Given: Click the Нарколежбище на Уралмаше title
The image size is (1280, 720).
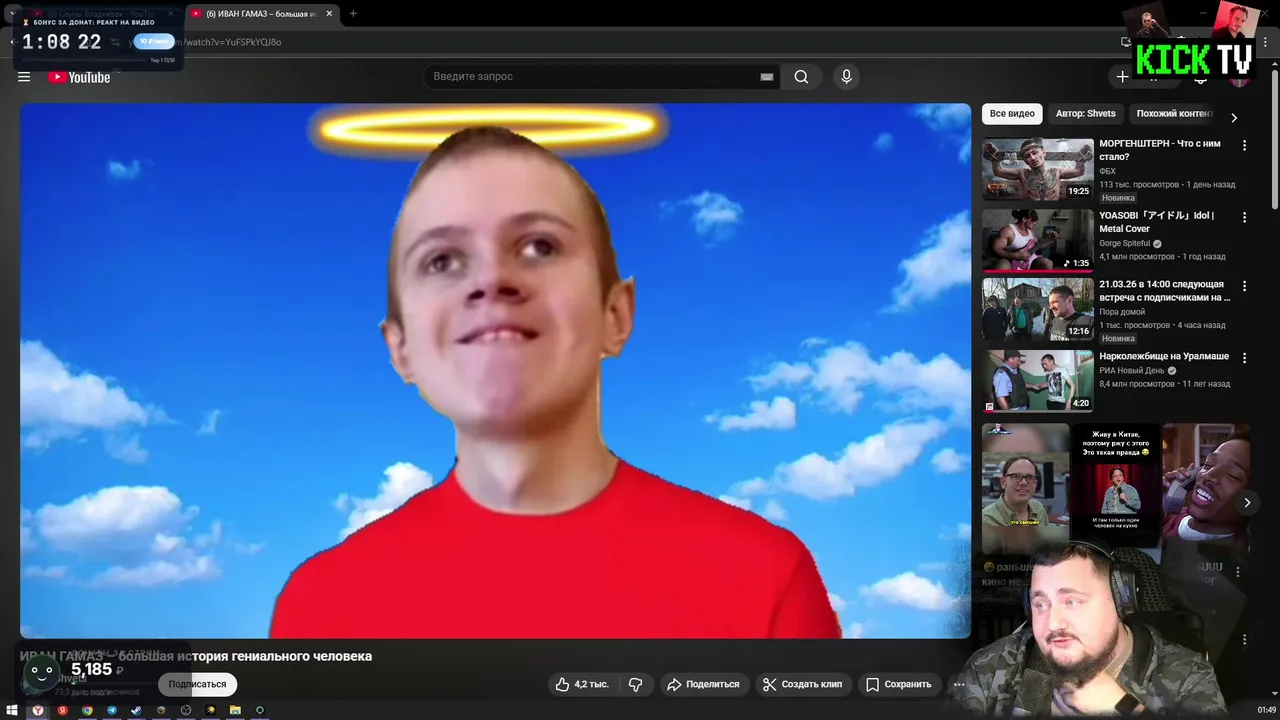Looking at the screenshot, I should click(1165, 356).
